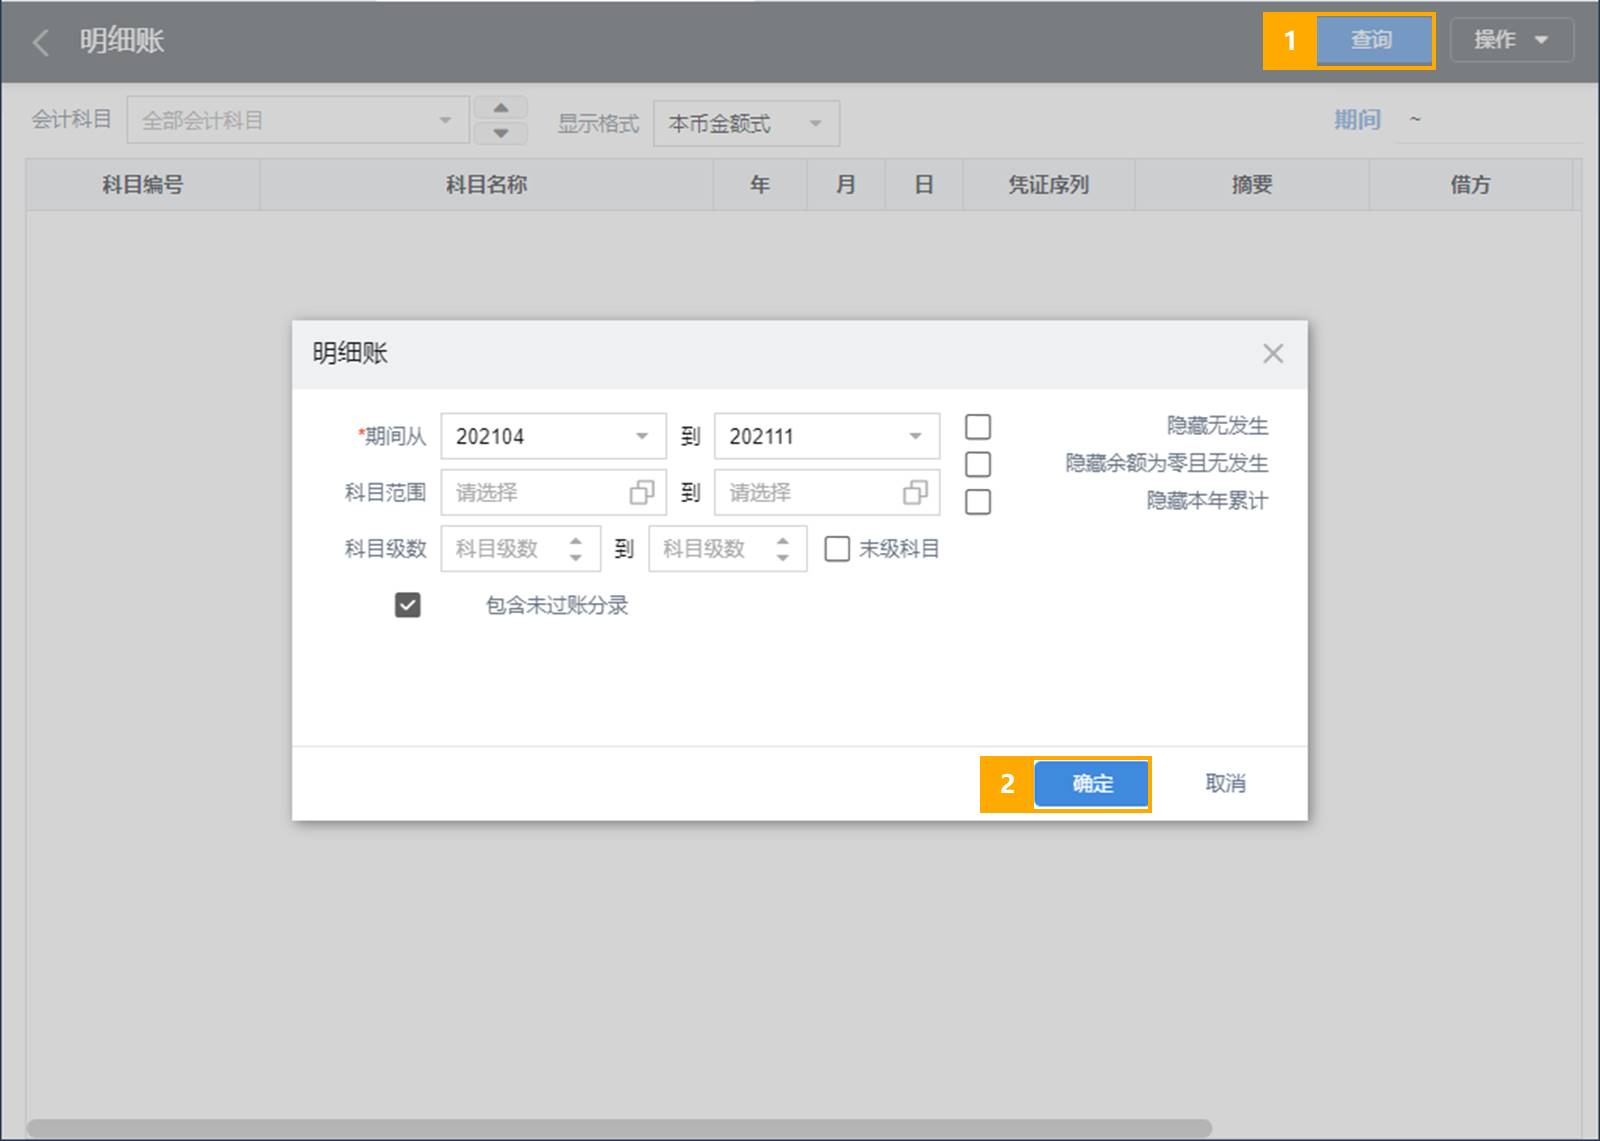
Task: Toggle the 隐藏无发生 checkbox
Action: [978, 427]
